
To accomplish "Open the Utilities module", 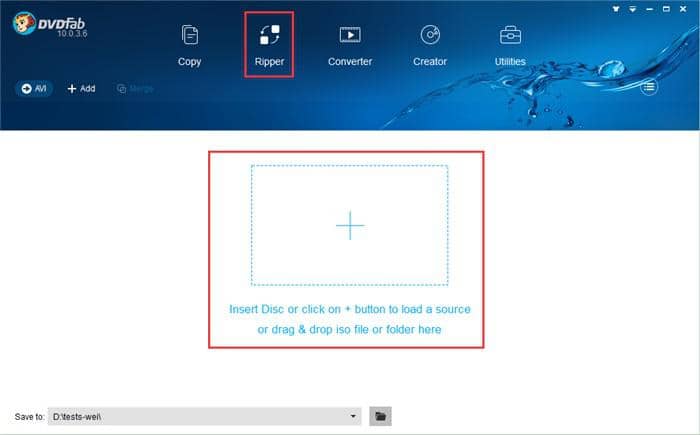I will [x=510, y=46].
